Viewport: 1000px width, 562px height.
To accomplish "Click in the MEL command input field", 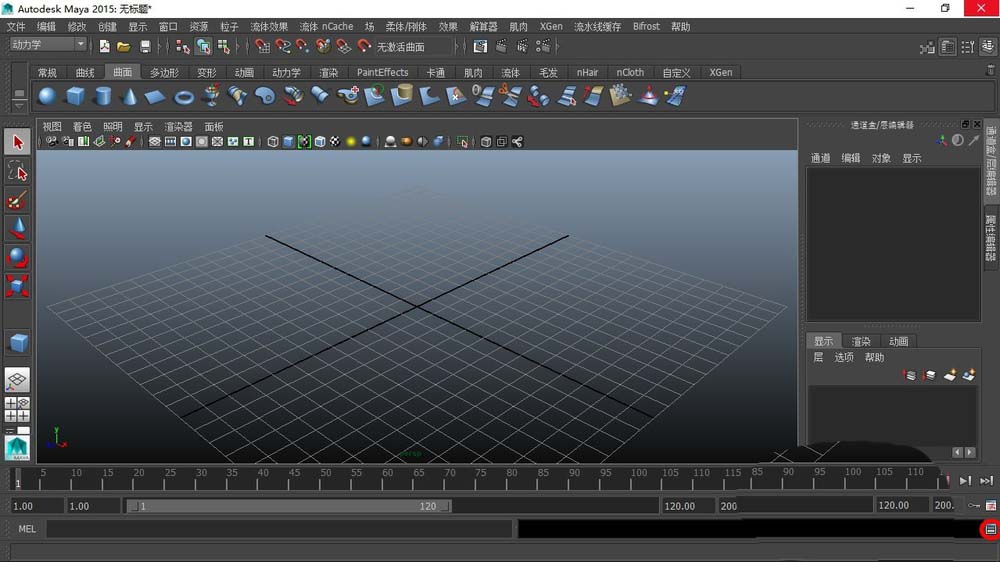I will (x=278, y=529).
